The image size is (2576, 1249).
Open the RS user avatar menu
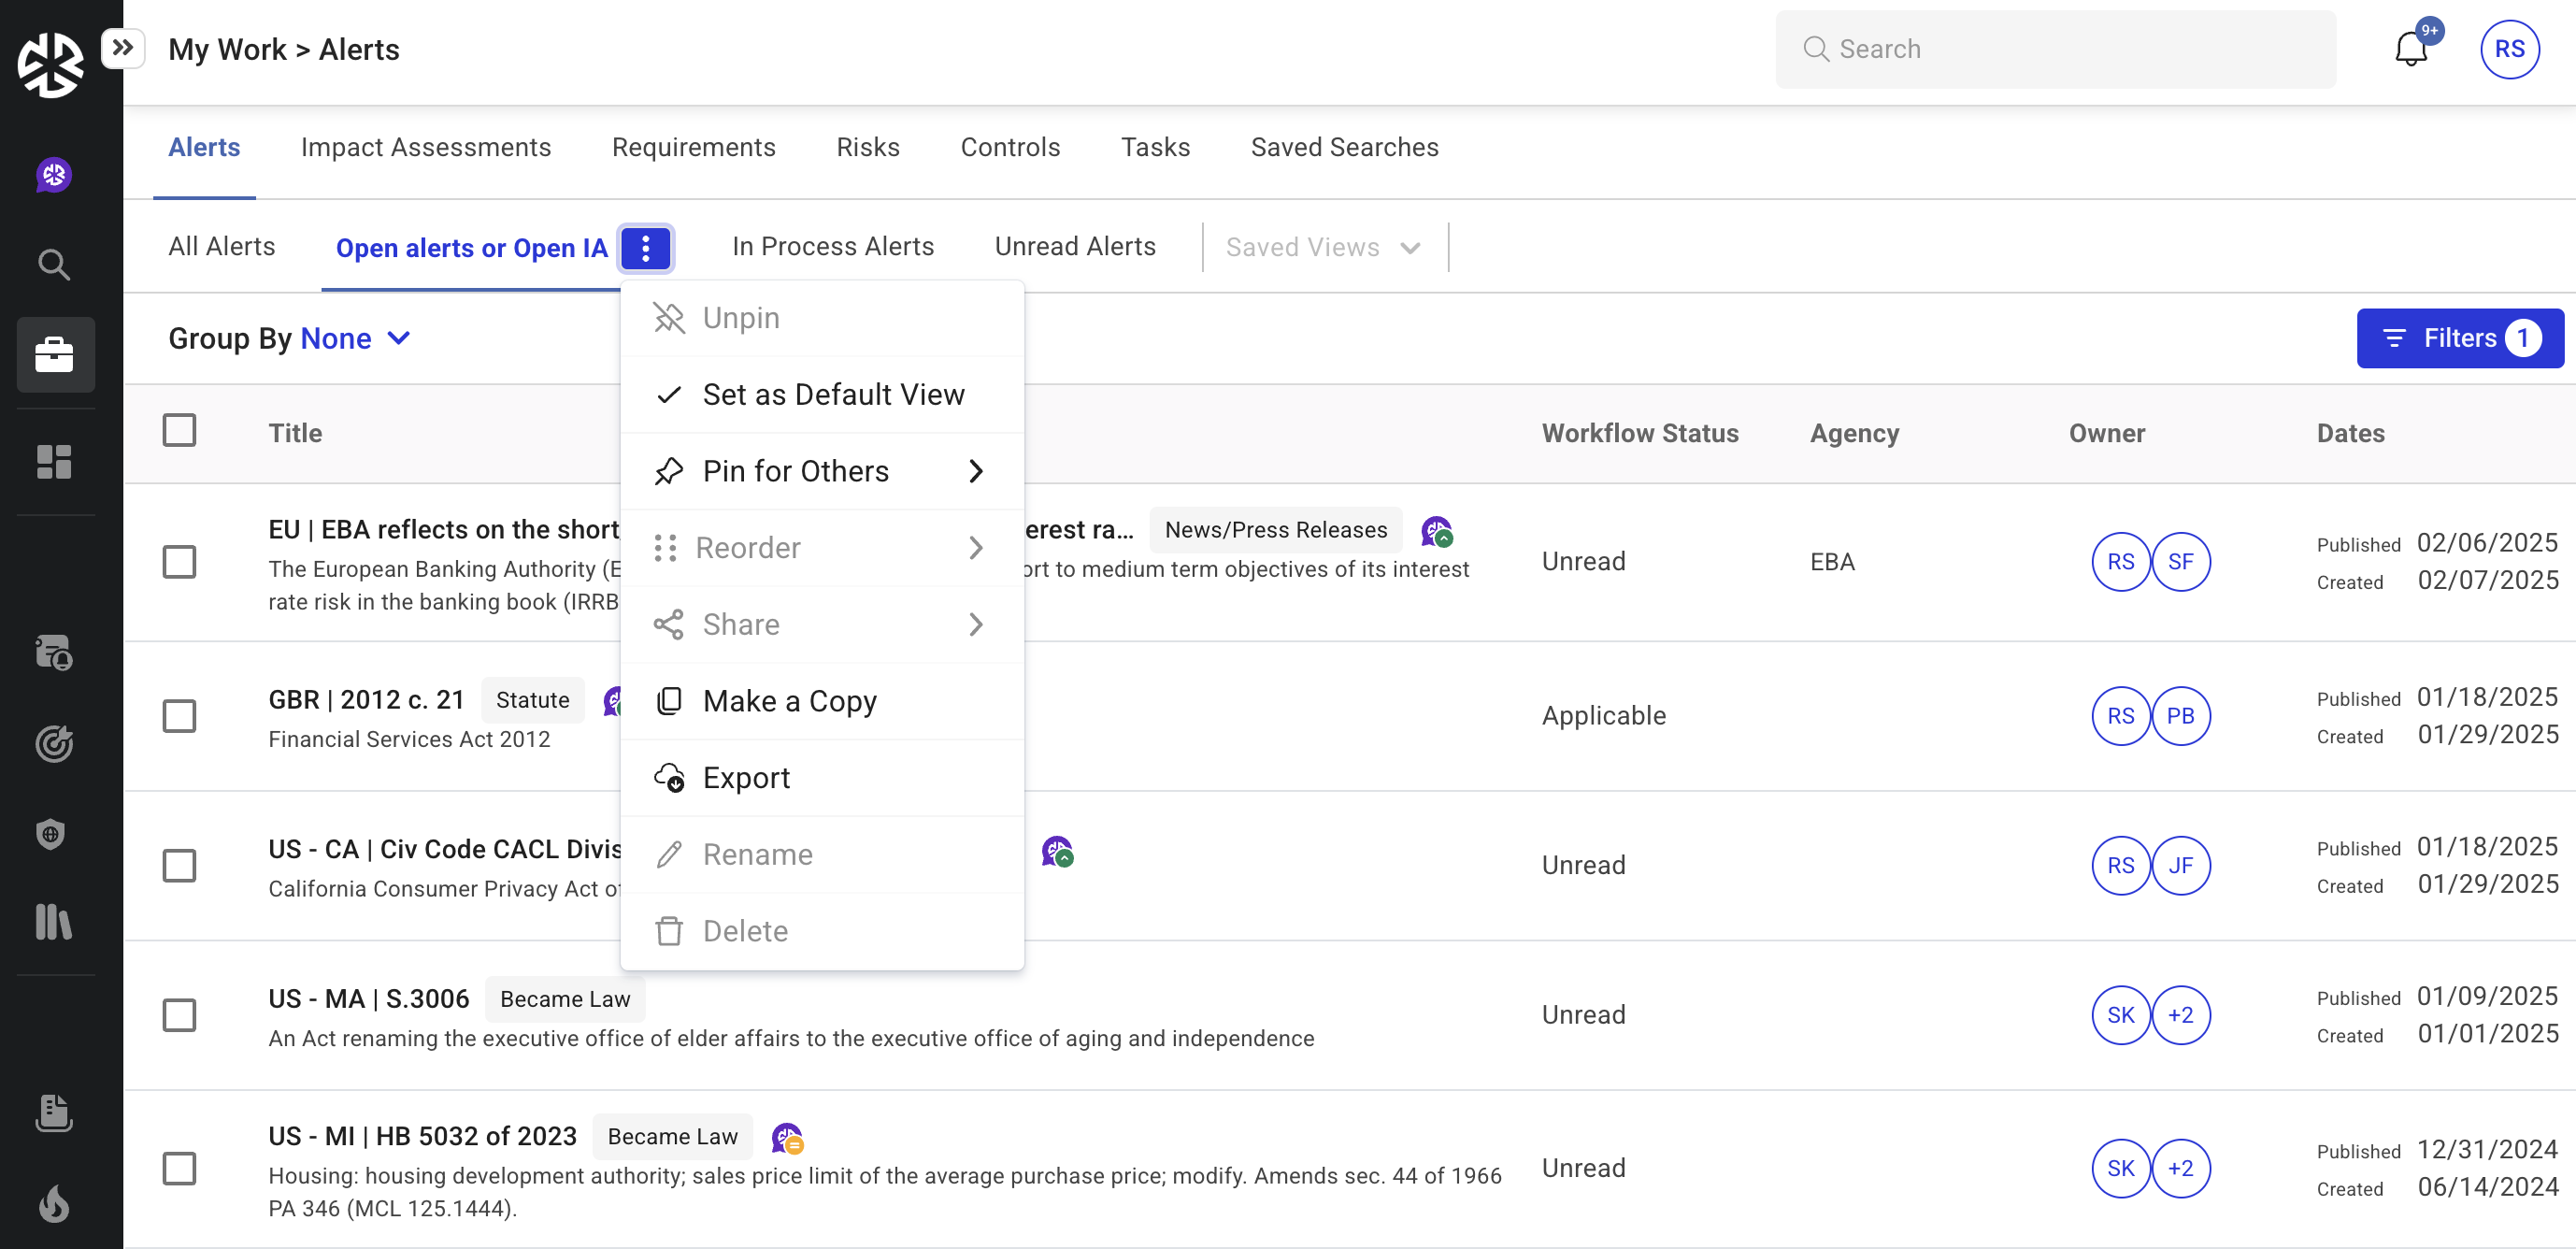2508,49
